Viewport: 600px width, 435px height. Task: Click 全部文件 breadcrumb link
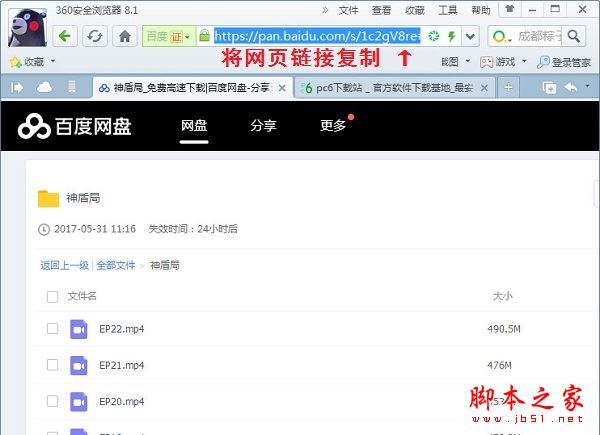pos(116,265)
